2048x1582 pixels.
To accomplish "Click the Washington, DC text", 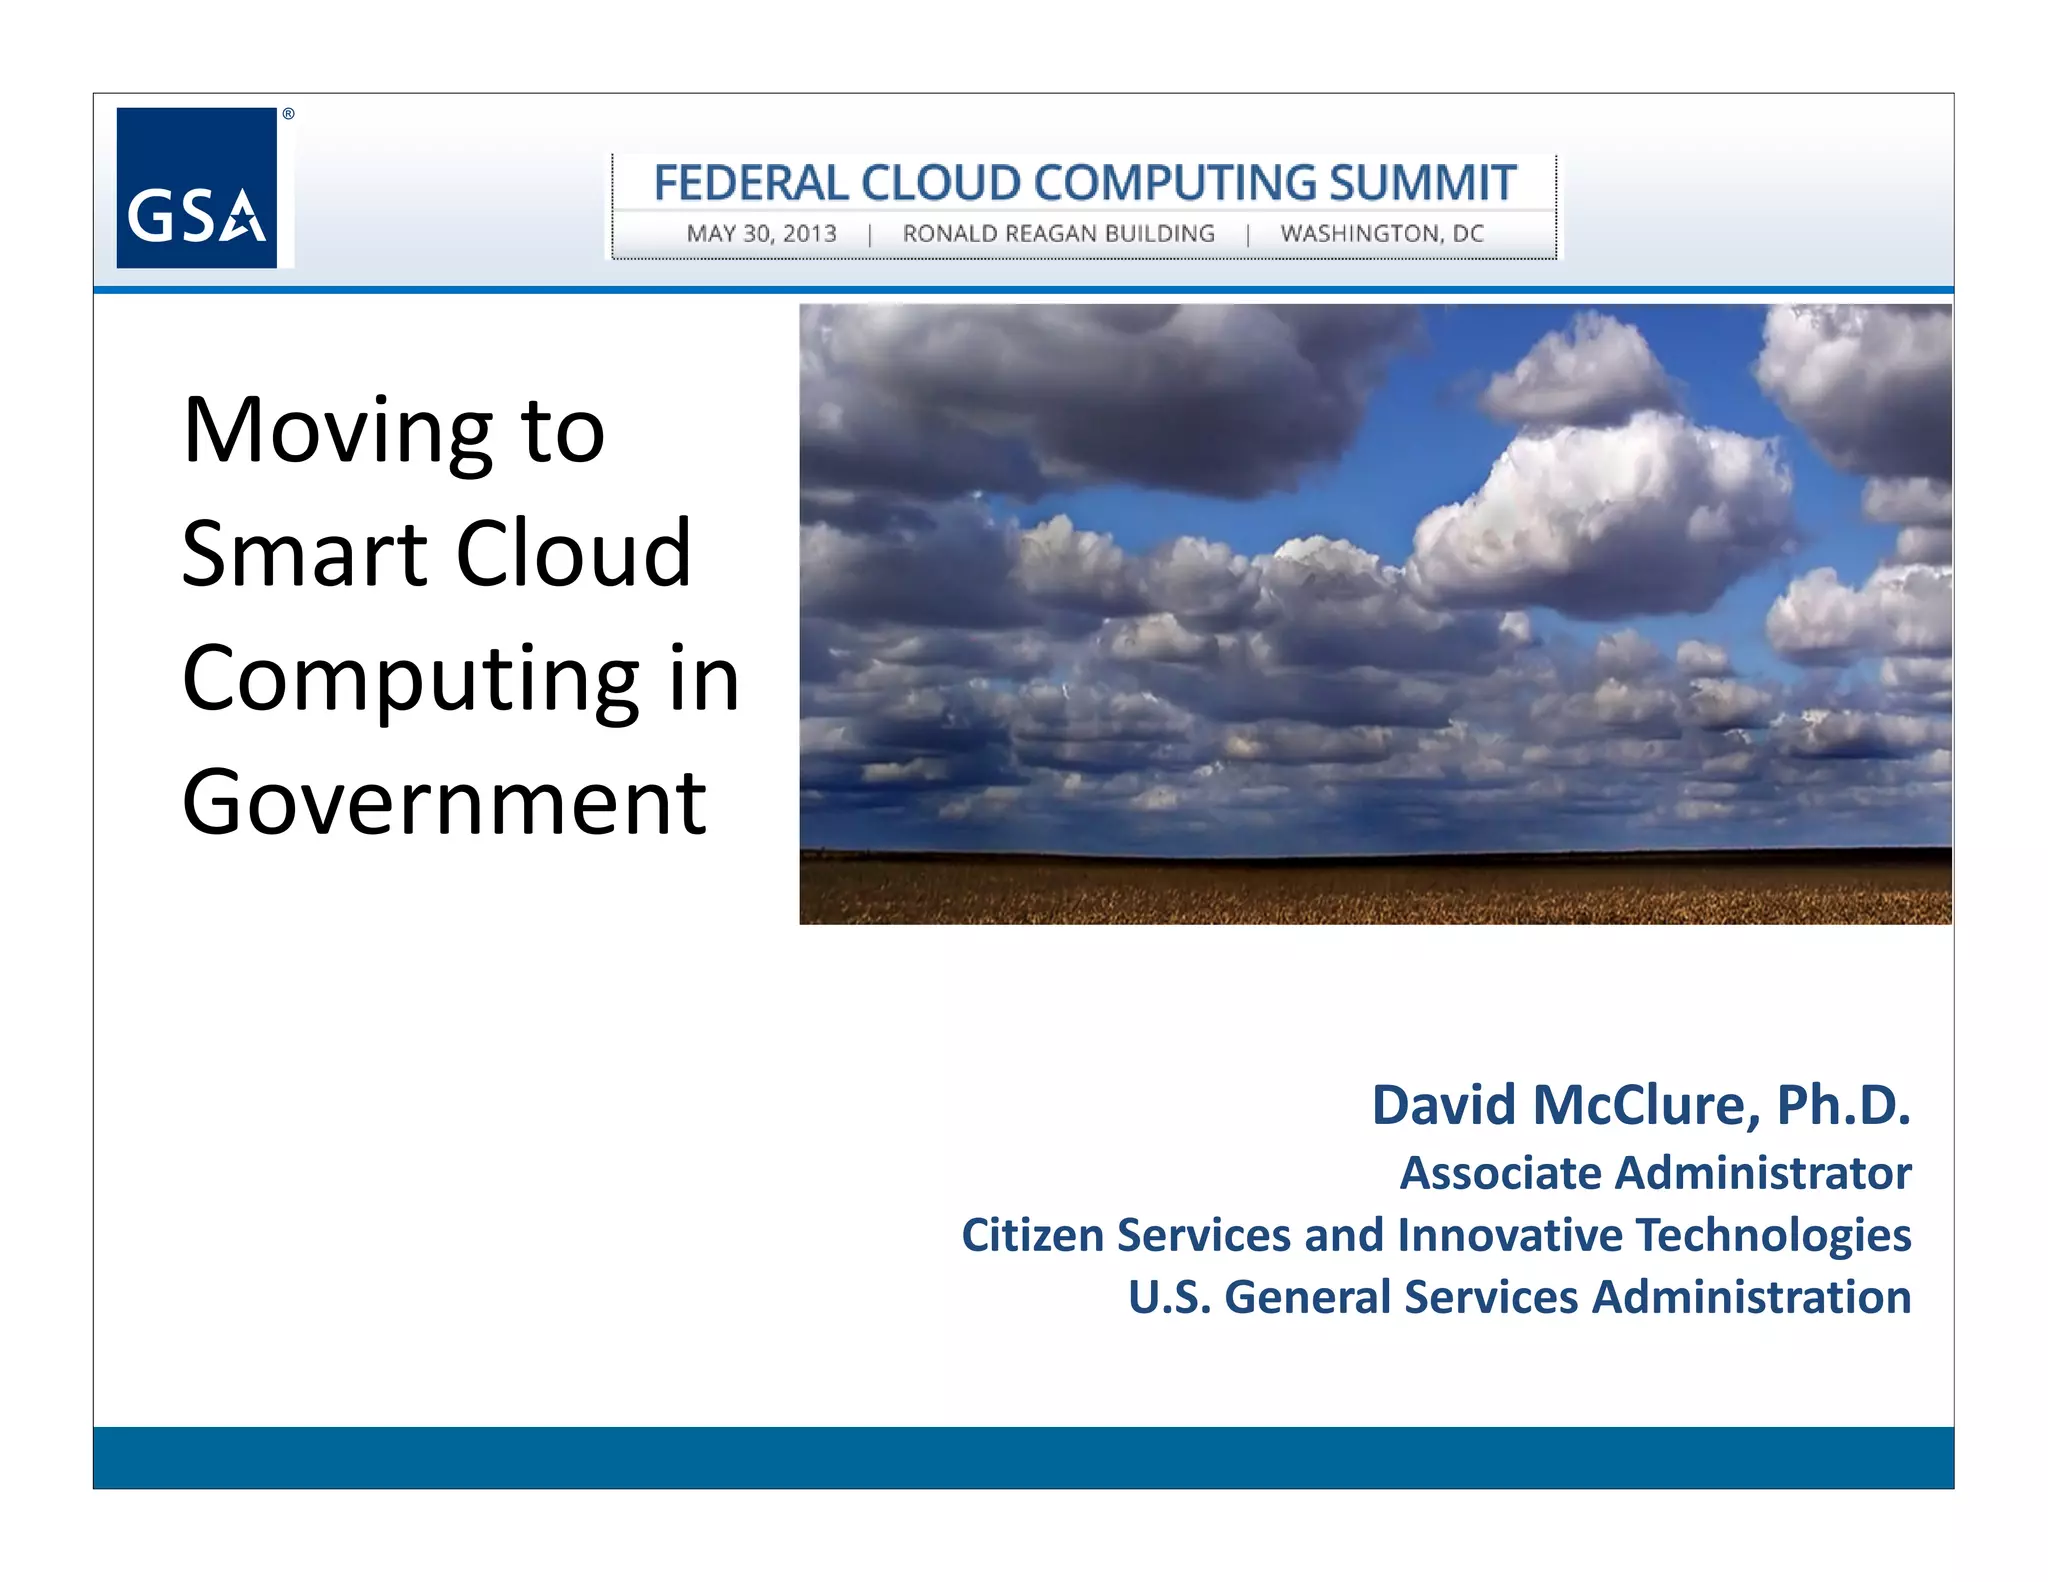I will 1382,234.
